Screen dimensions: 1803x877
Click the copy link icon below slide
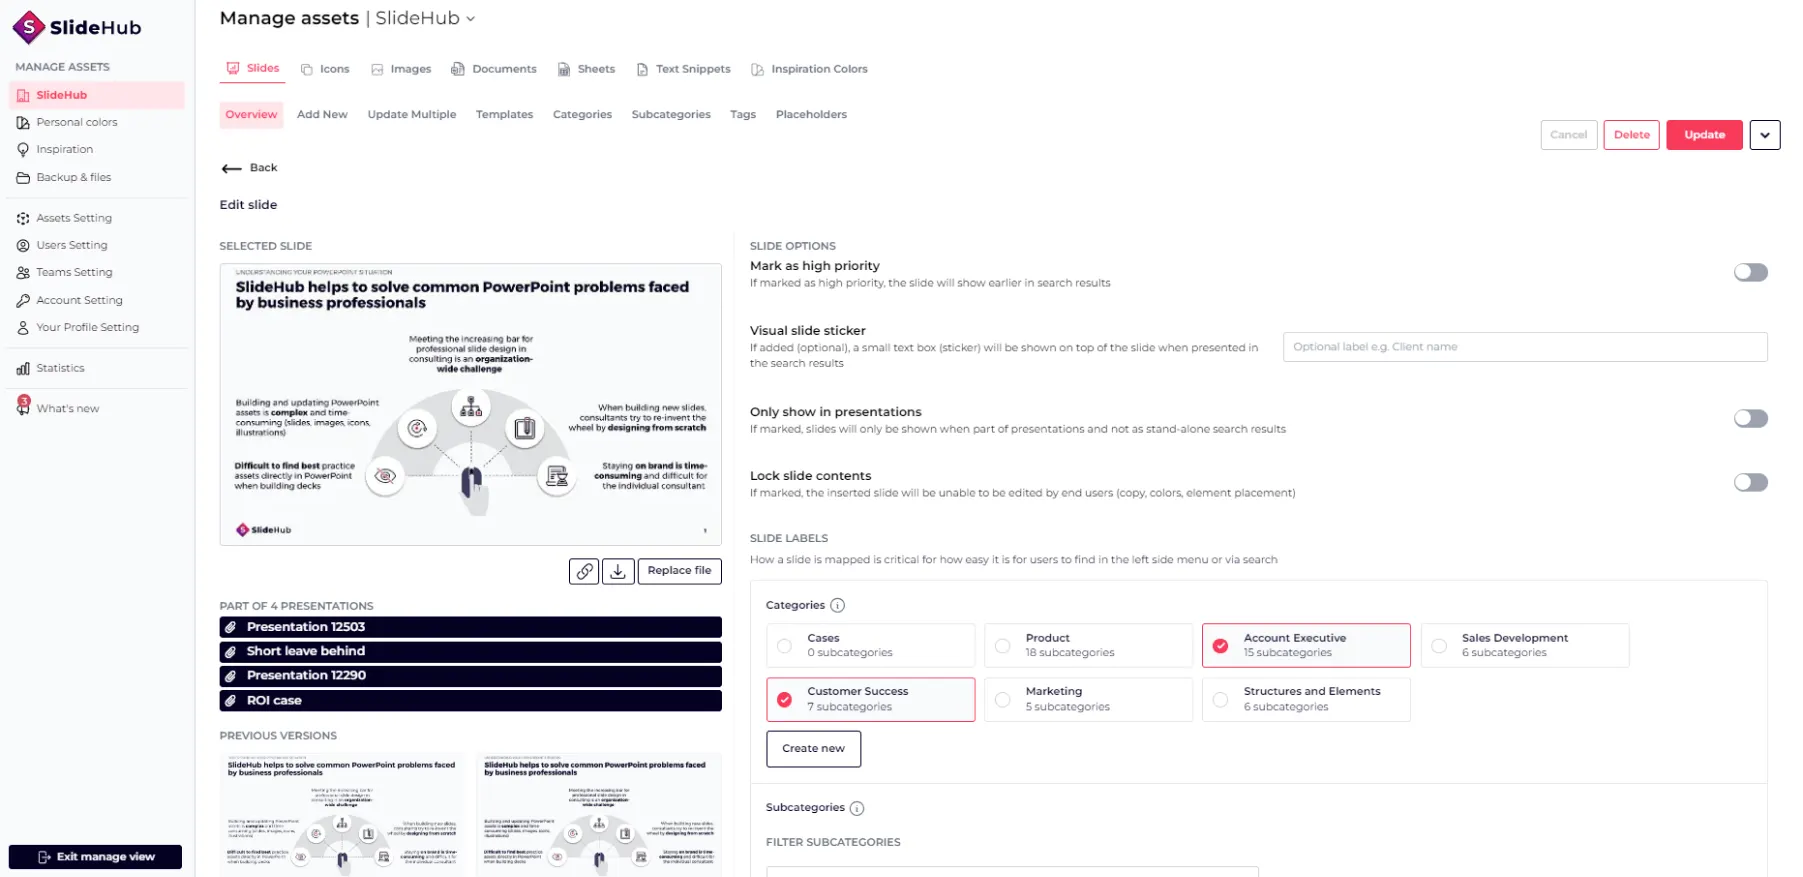coord(584,571)
